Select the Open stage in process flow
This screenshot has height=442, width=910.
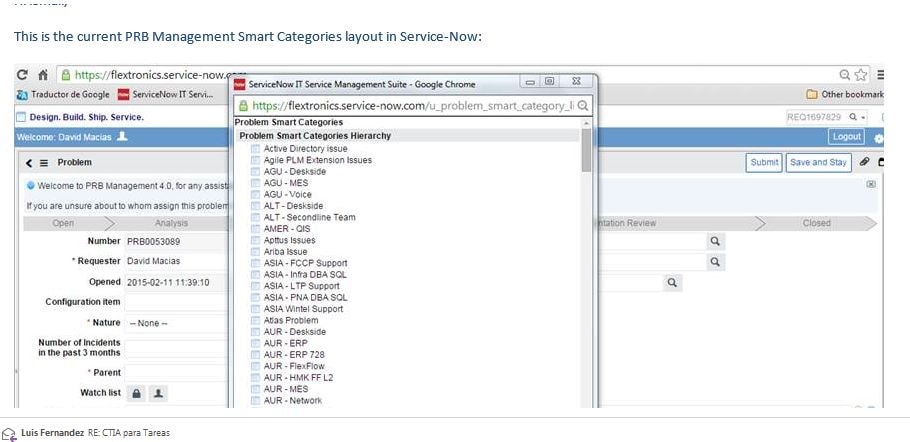point(63,223)
